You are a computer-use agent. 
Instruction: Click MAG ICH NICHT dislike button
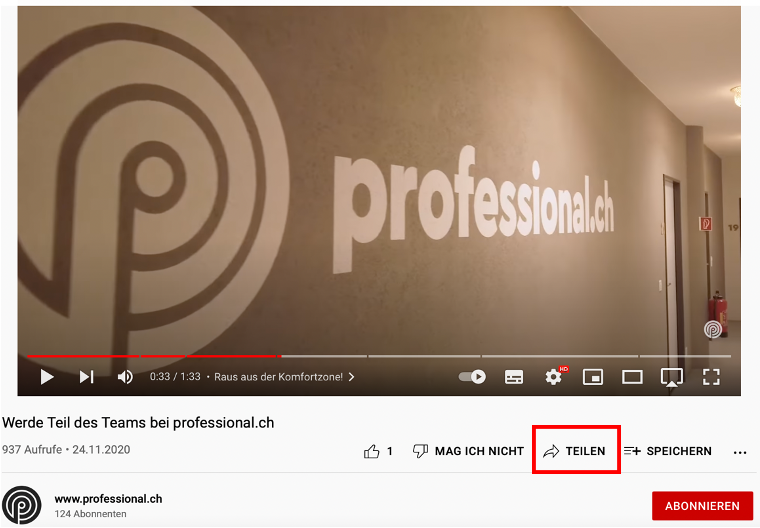(468, 451)
